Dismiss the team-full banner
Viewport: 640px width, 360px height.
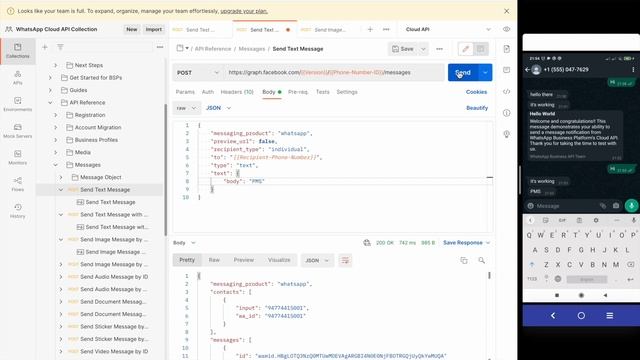click(507, 11)
